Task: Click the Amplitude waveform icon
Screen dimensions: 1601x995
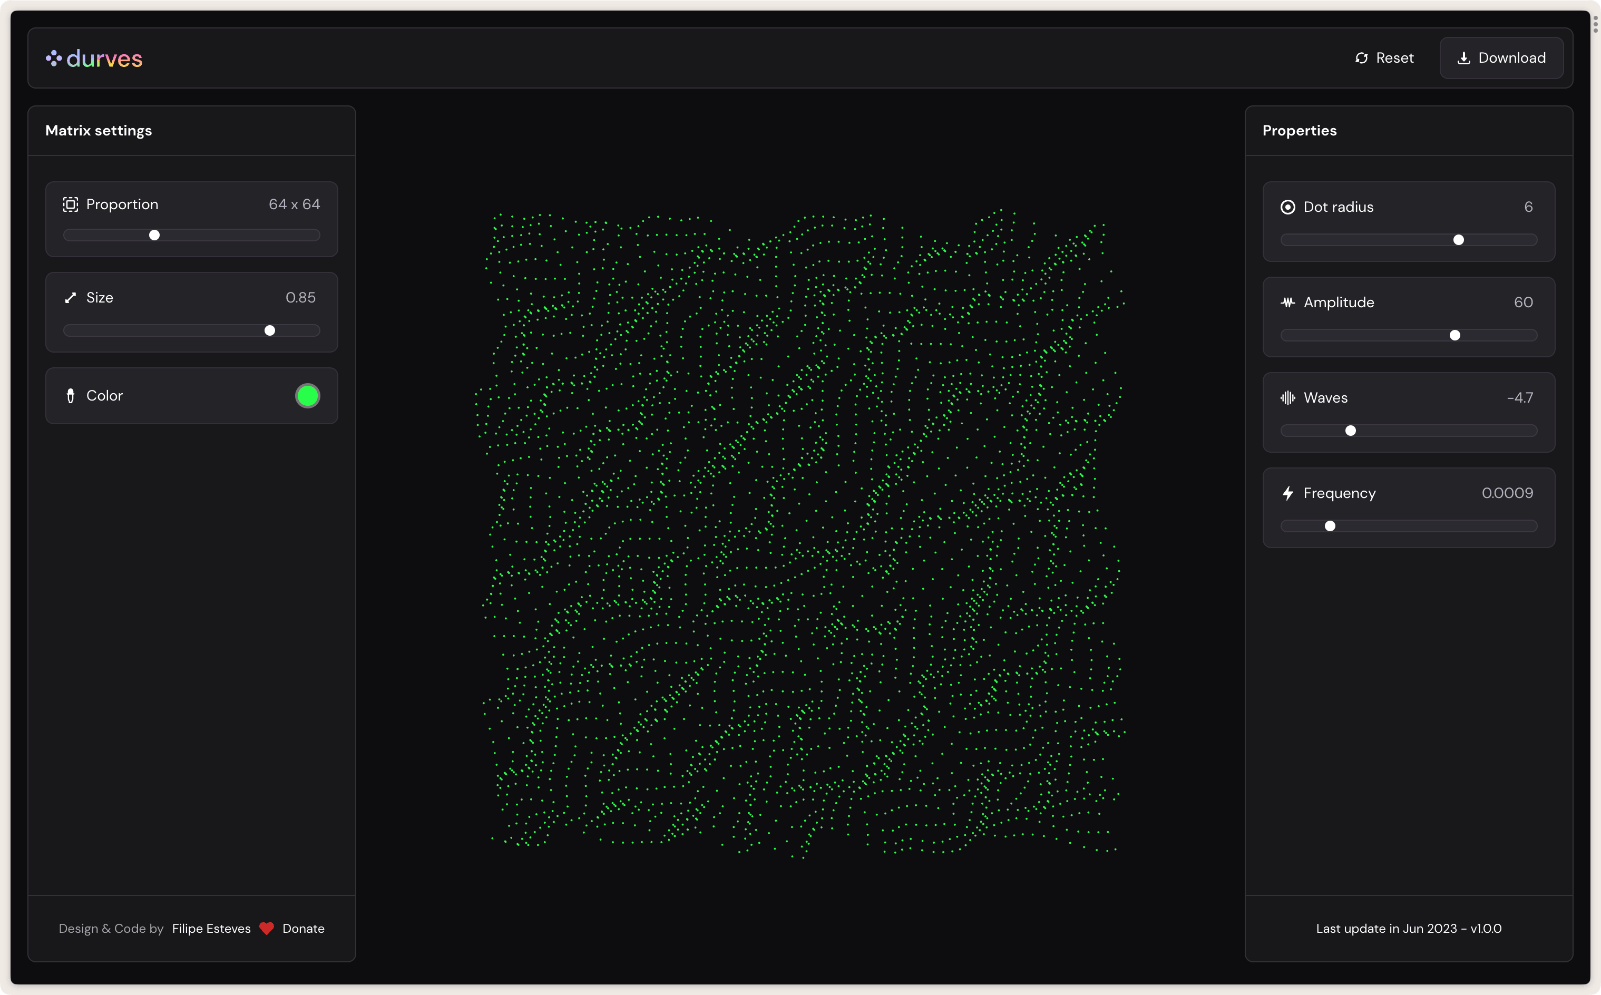Action: click(1288, 302)
